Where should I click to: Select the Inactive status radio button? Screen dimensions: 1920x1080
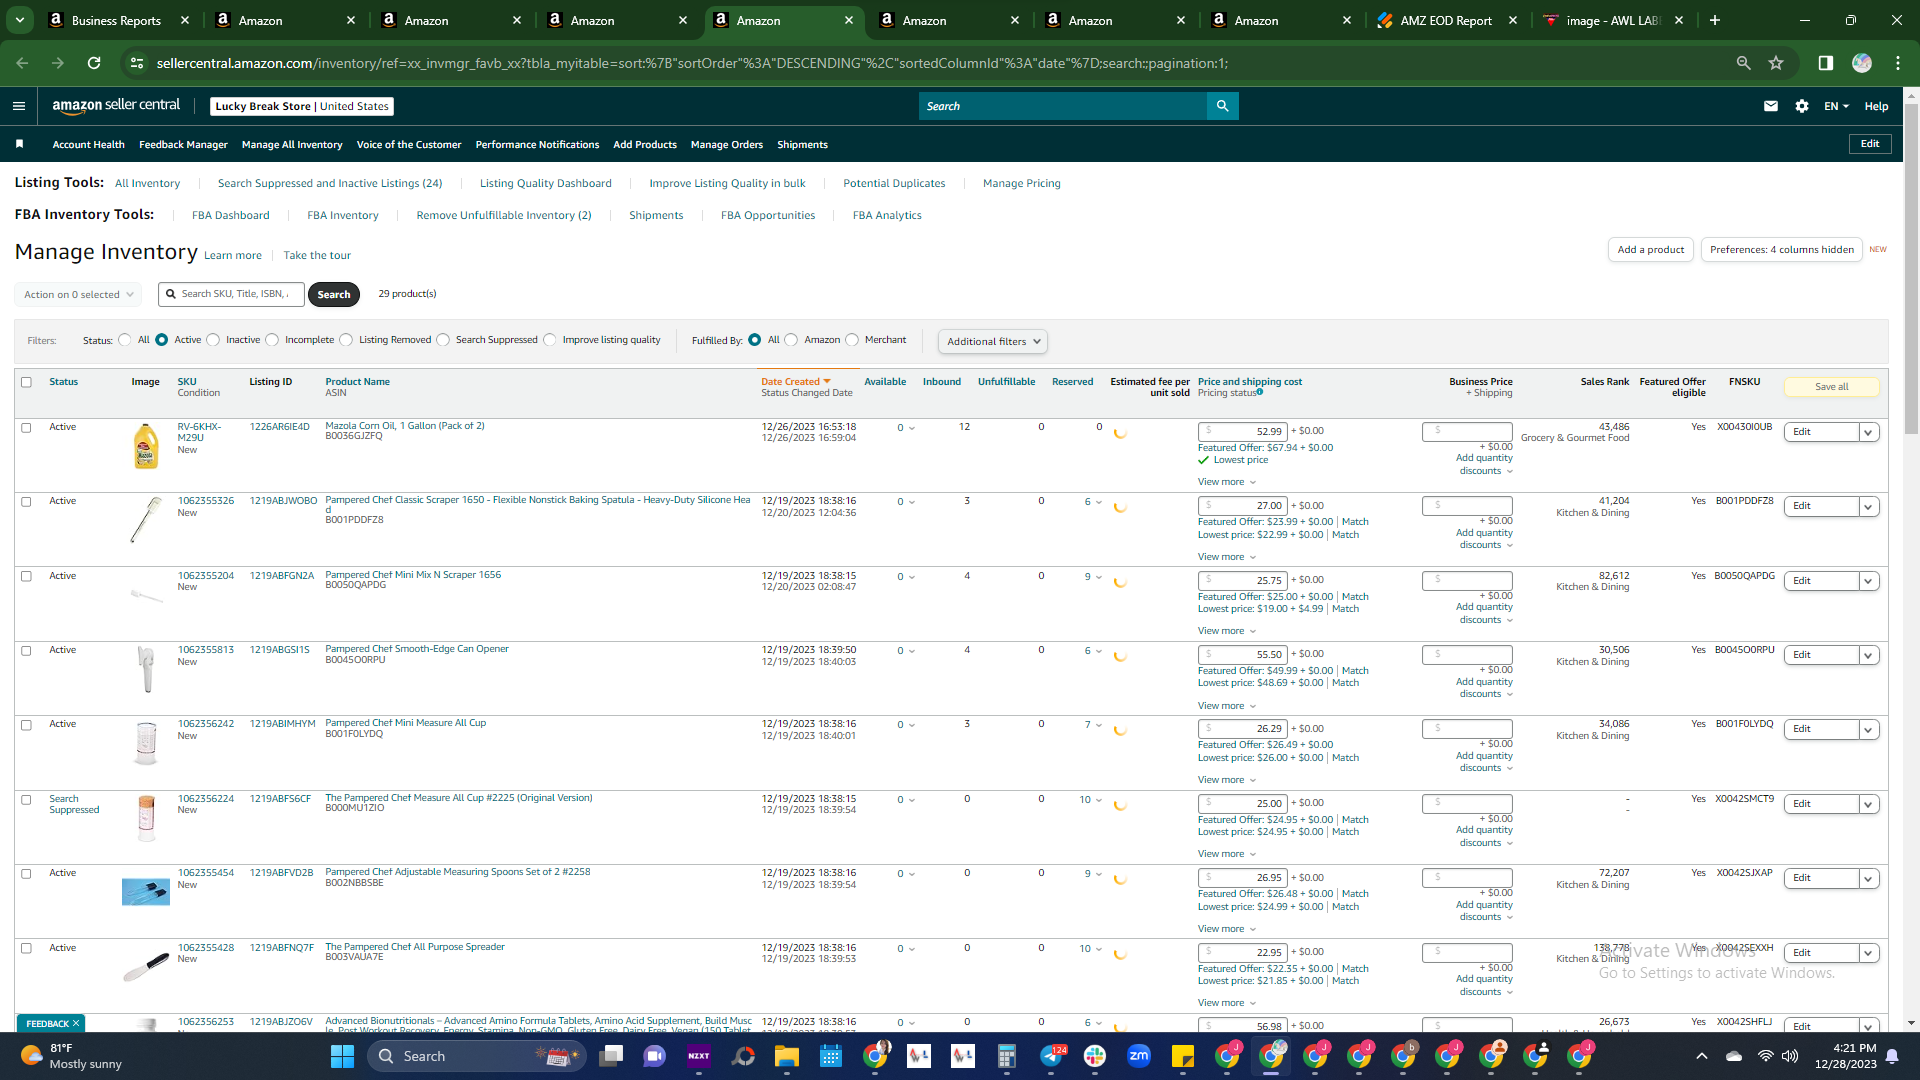pos(213,340)
